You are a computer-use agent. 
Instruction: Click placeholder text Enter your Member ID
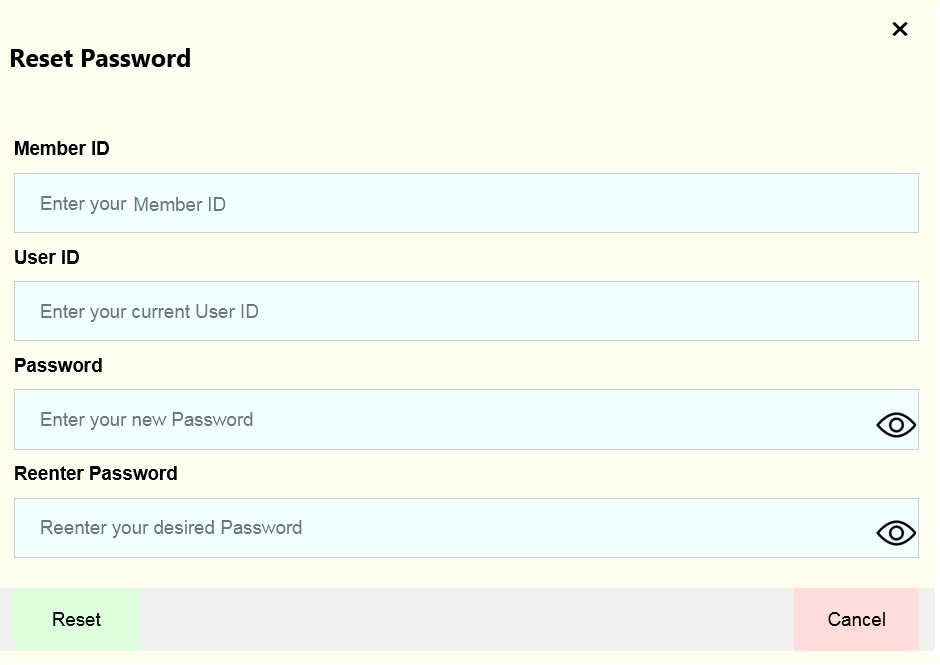click(x=132, y=204)
